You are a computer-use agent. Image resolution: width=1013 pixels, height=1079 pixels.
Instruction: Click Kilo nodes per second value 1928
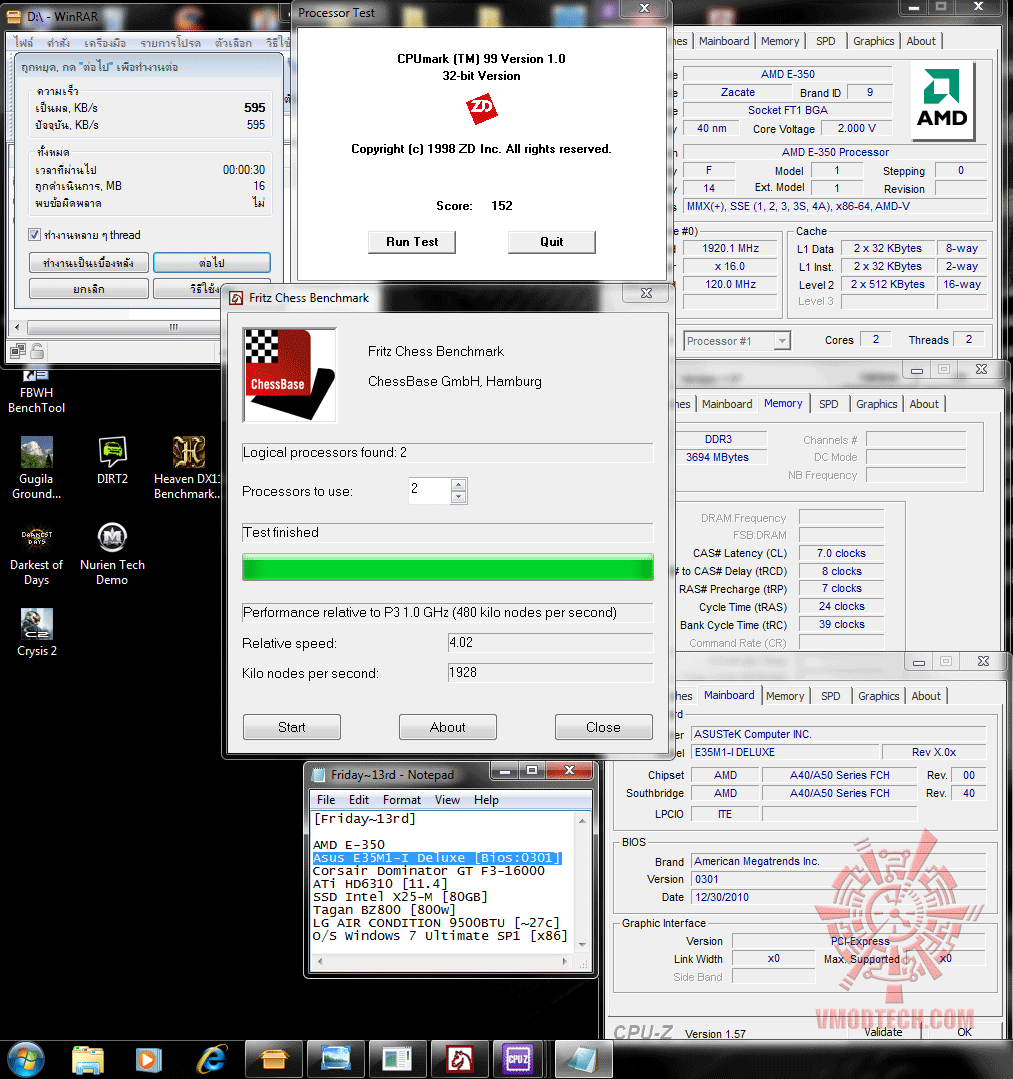(550, 673)
